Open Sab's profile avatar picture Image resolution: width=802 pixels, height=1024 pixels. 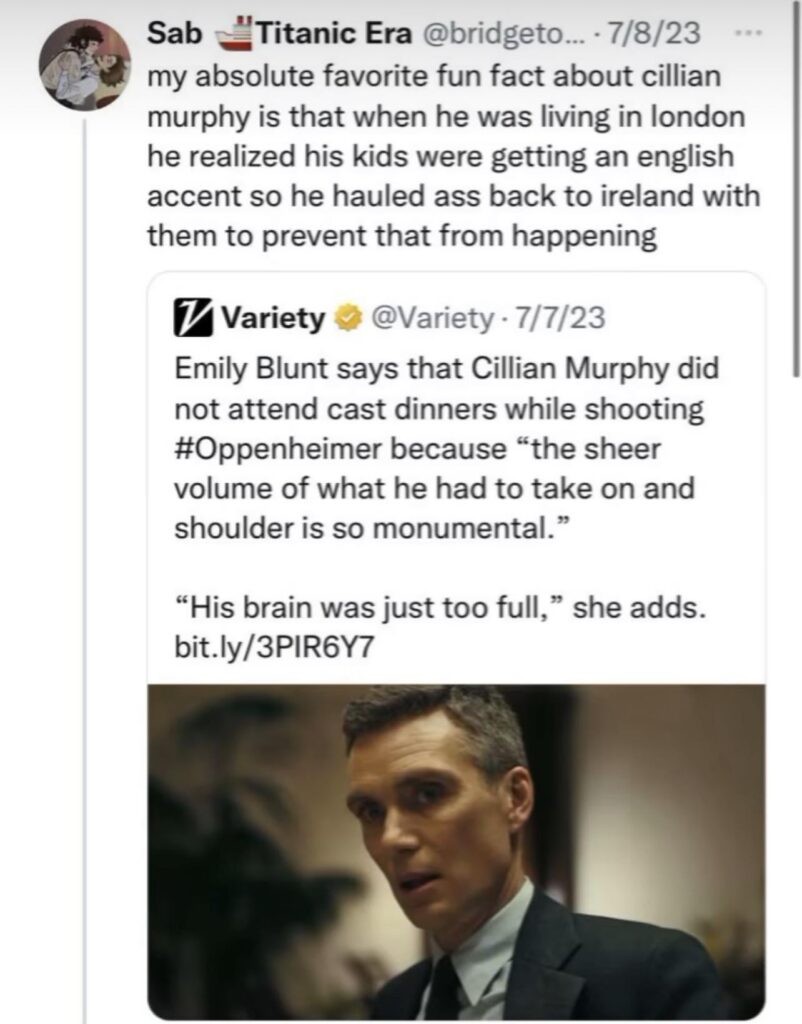(x=84, y=64)
